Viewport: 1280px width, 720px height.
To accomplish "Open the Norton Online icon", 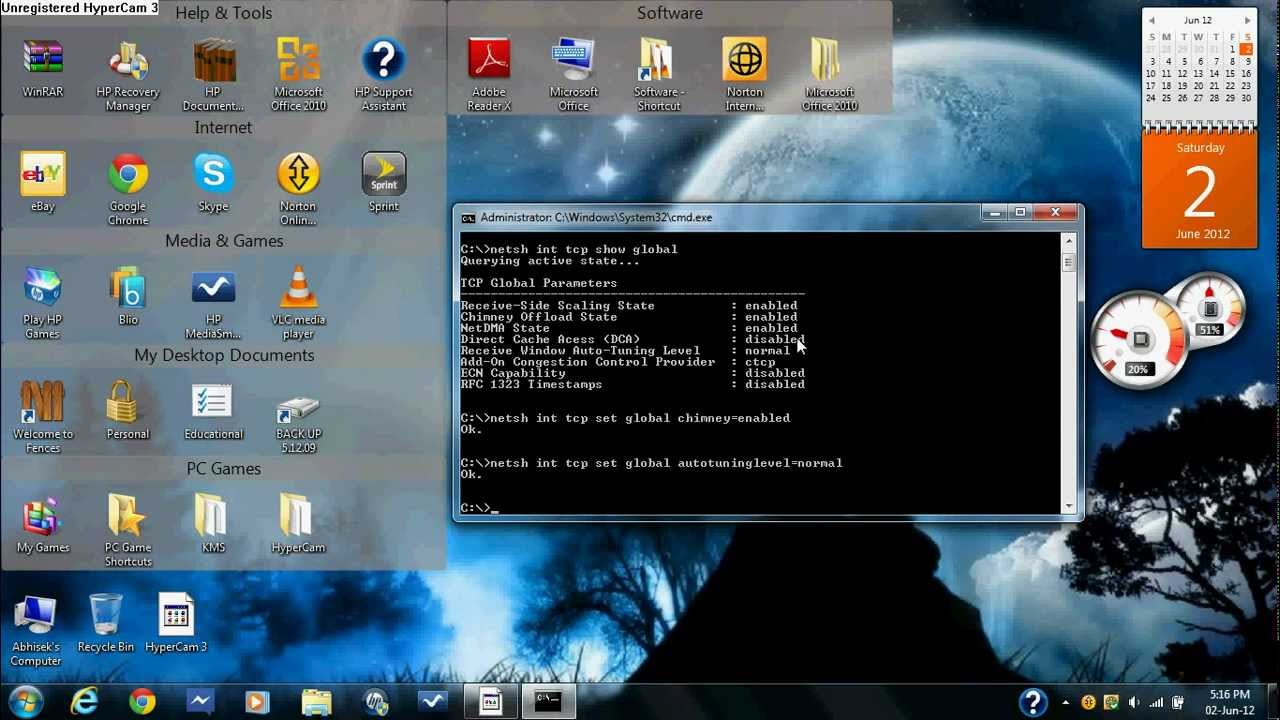I will pos(298,189).
